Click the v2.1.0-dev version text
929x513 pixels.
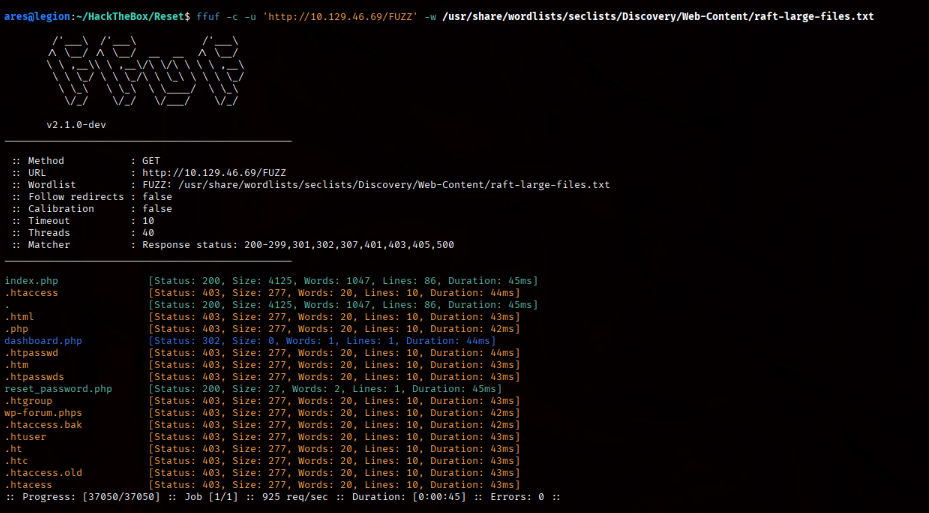tap(76, 125)
